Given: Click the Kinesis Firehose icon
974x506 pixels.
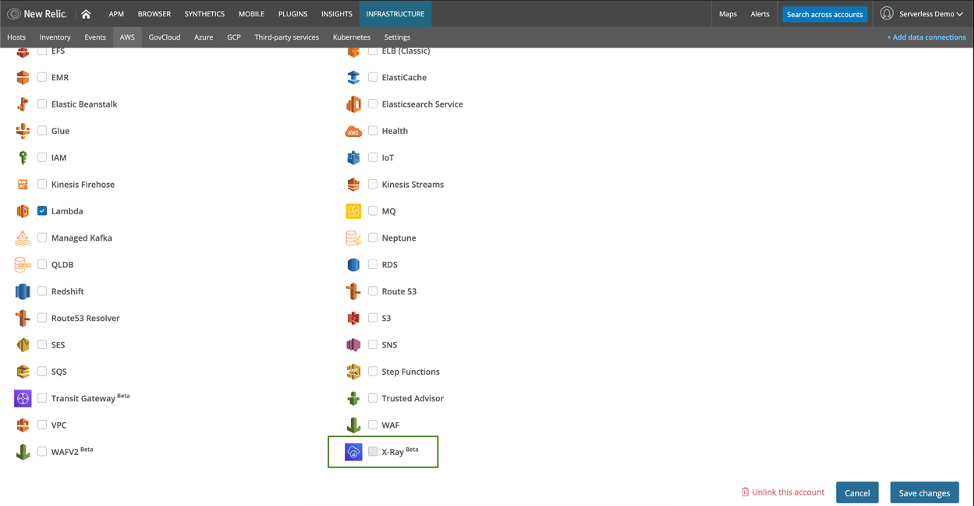Looking at the screenshot, I should 23,184.
